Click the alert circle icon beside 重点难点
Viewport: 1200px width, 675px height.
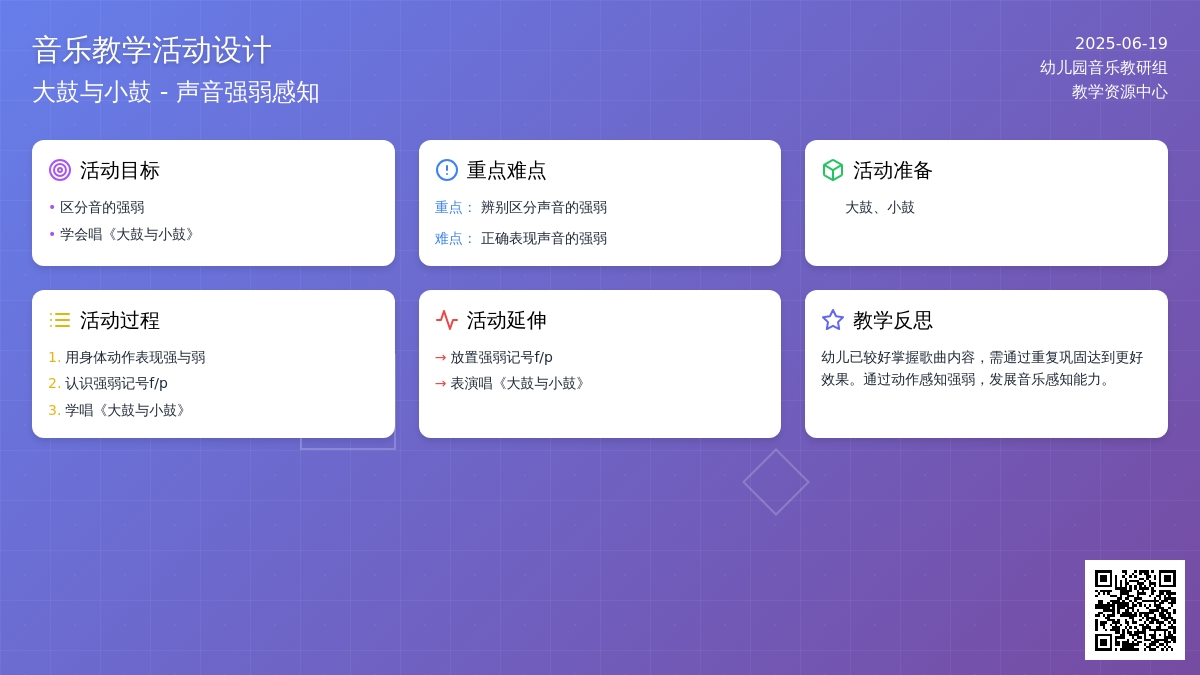(x=447, y=170)
